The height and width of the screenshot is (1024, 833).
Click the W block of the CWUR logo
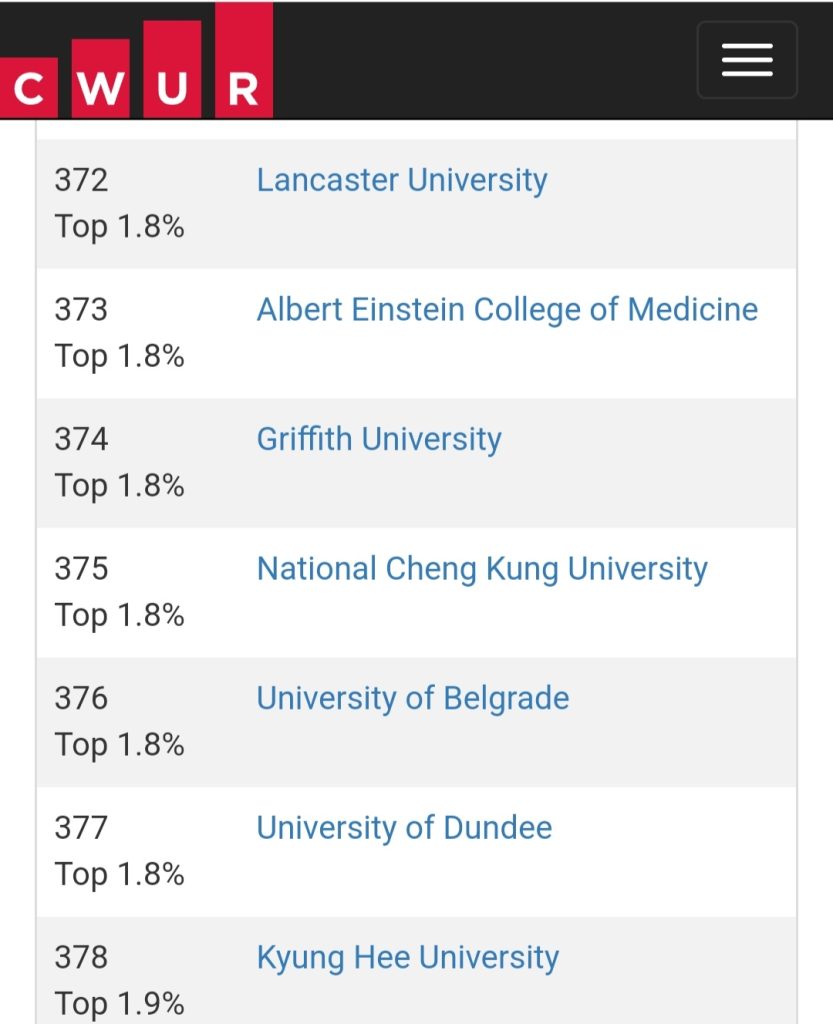pos(101,78)
